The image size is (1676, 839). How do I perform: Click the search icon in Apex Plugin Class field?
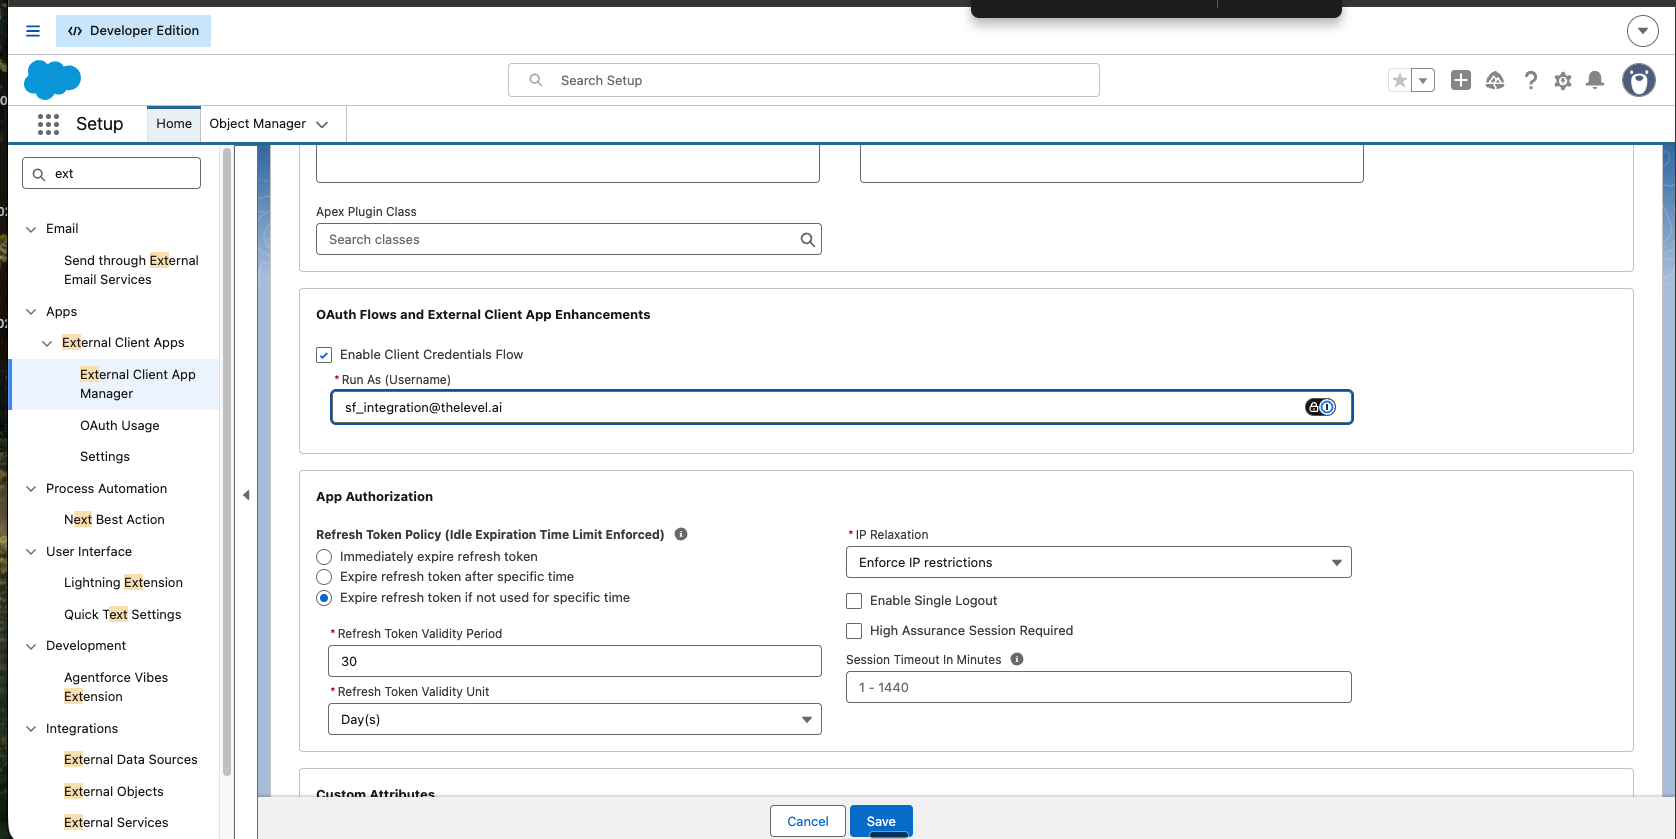click(x=807, y=239)
